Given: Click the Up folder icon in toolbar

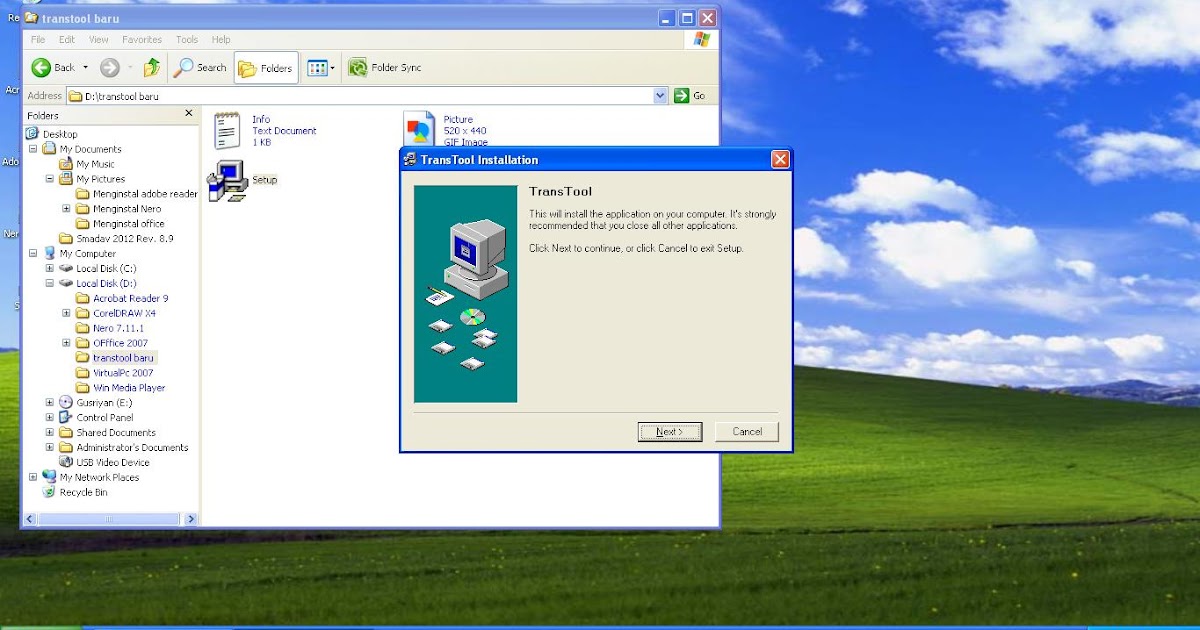Looking at the screenshot, I should [x=151, y=68].
